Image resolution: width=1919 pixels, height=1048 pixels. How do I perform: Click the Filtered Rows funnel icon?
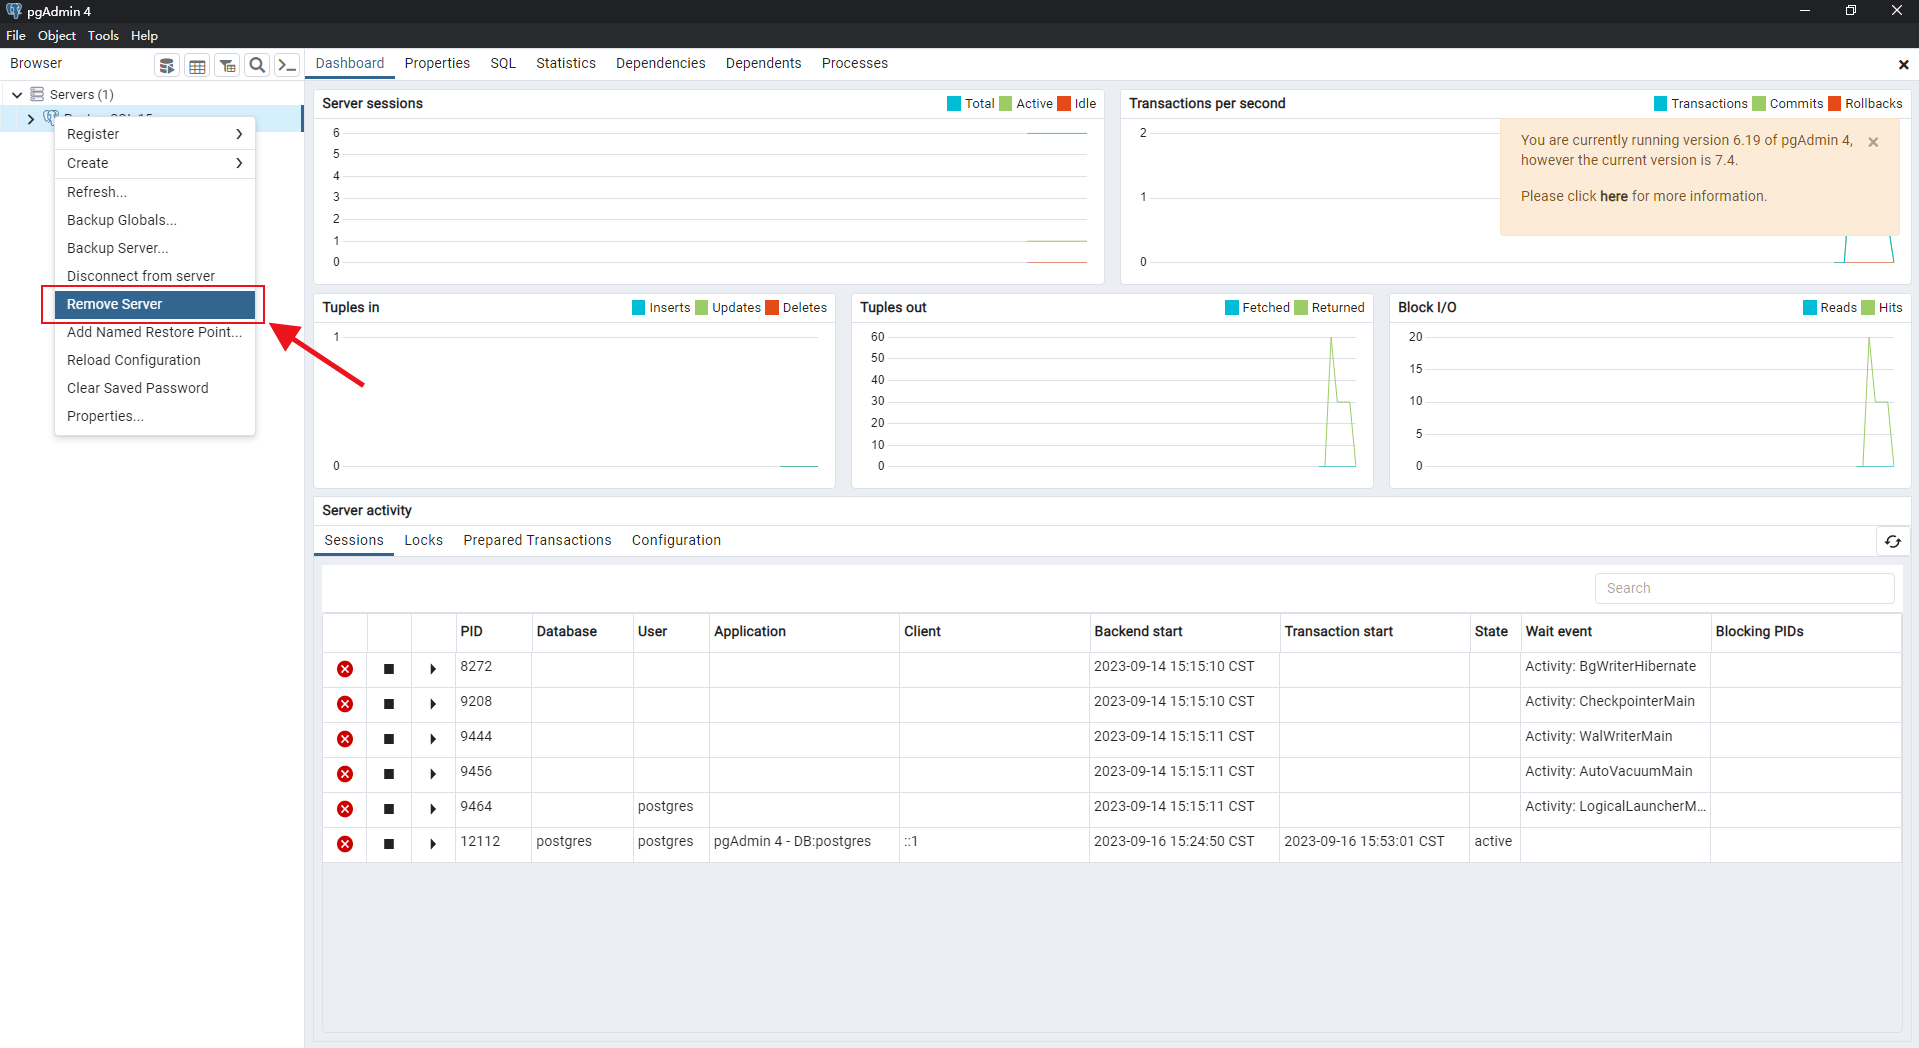pyautogui.click(x=227, y=66)
